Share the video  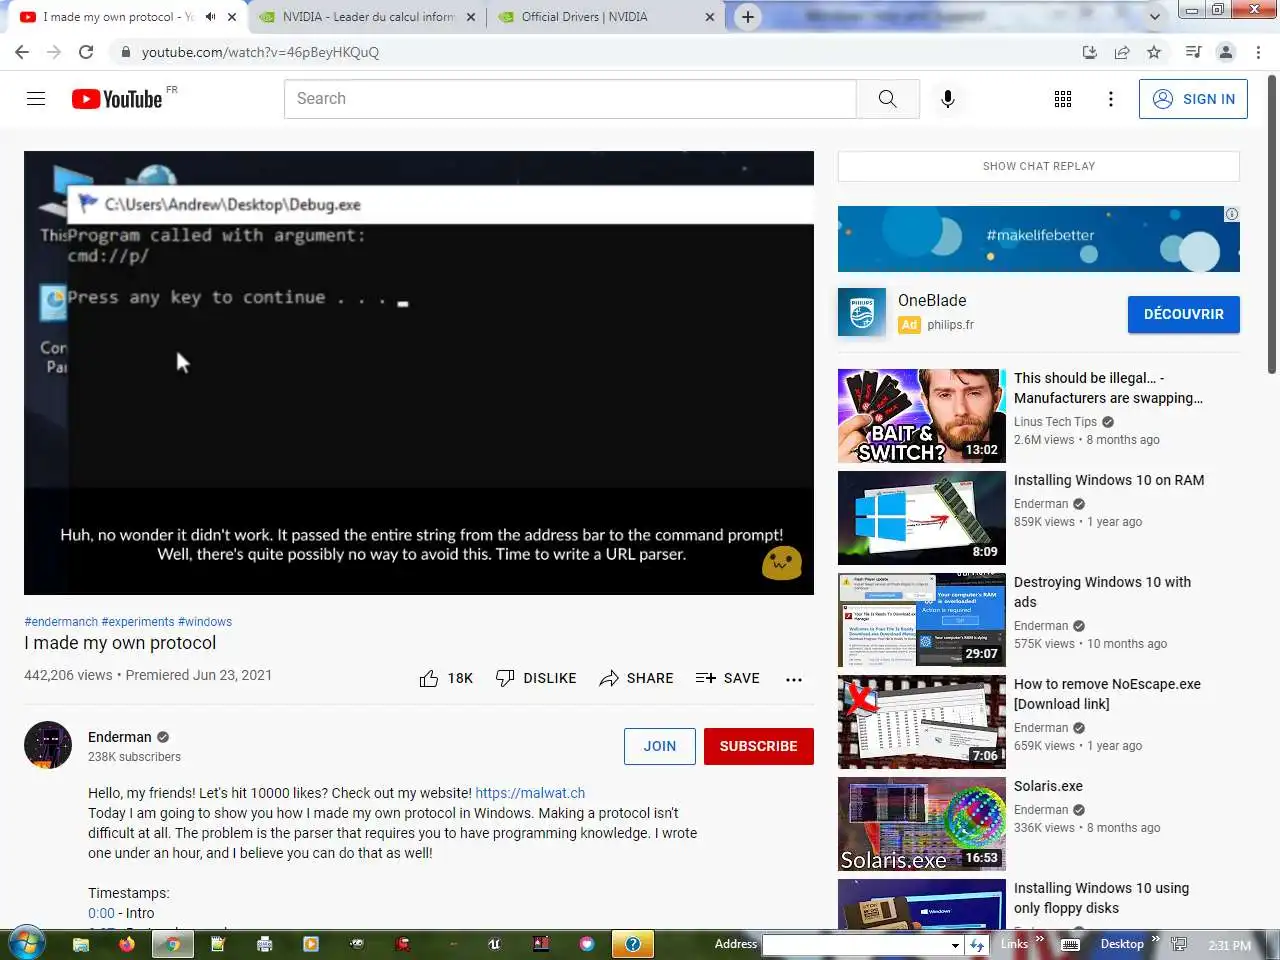click(x=636, y=678)
